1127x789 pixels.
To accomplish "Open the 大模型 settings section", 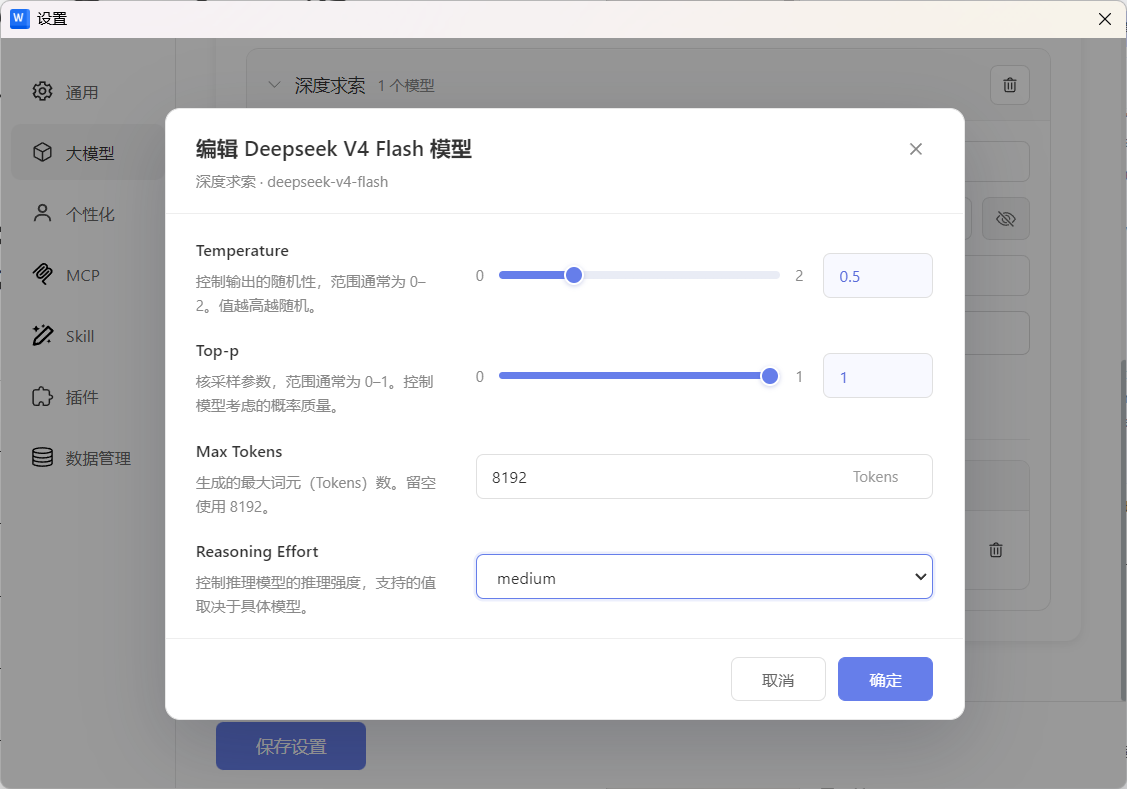I will (x=87, y=152).
